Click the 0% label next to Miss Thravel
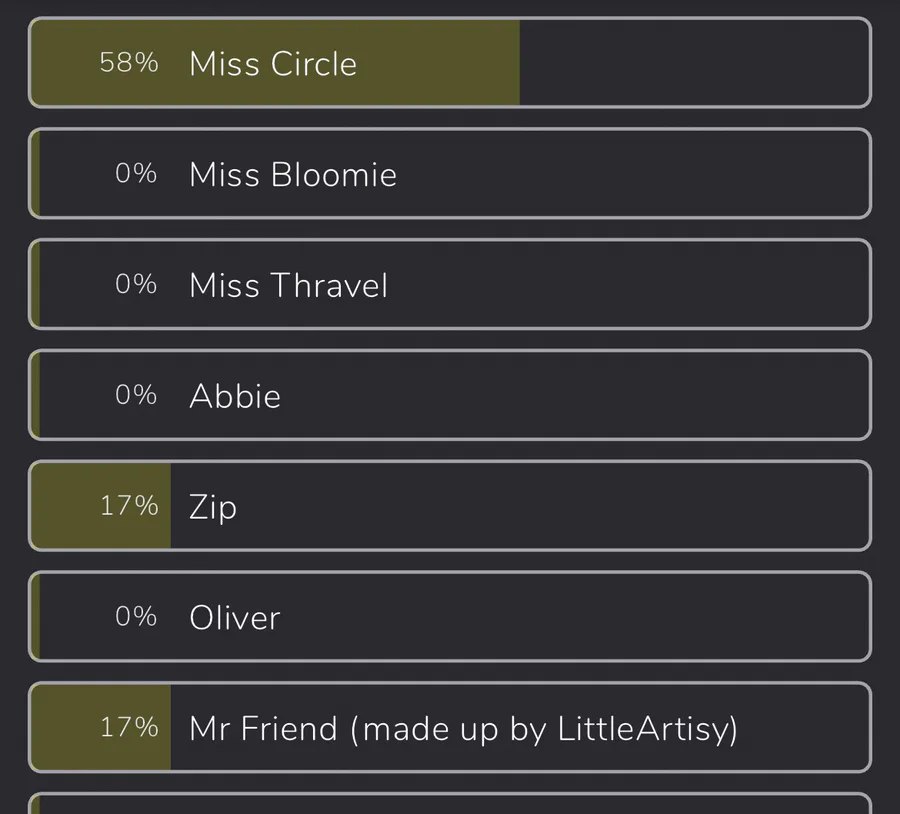This screenshot has width=900, height=814. click(136, 284)
